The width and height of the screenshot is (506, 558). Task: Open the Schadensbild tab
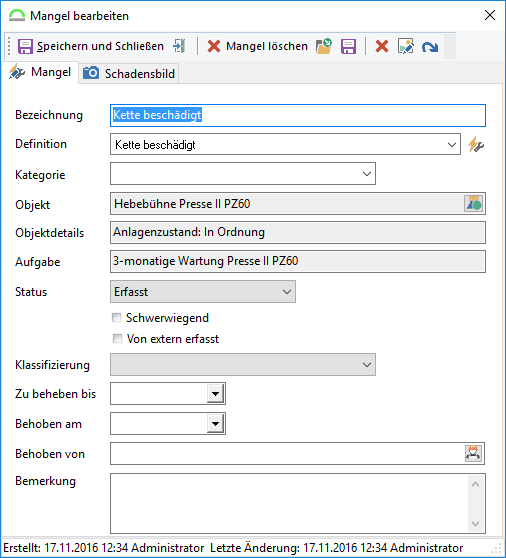click(x=129, y=74)
